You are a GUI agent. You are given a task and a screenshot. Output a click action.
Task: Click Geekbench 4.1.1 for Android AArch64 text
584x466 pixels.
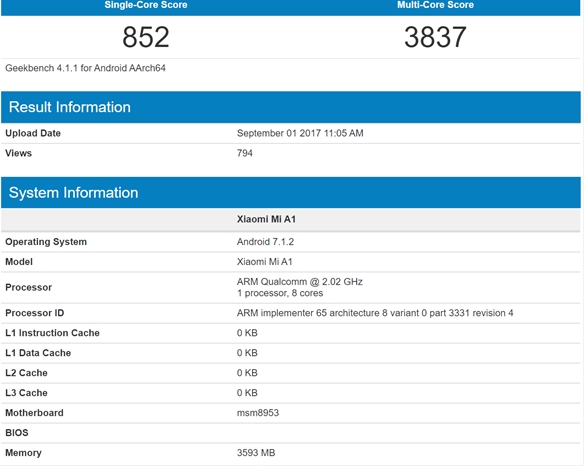pos(85,68)
